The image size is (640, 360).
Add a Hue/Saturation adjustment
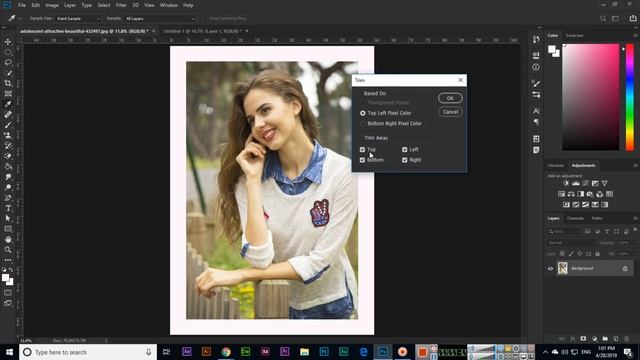click(562, 194)
